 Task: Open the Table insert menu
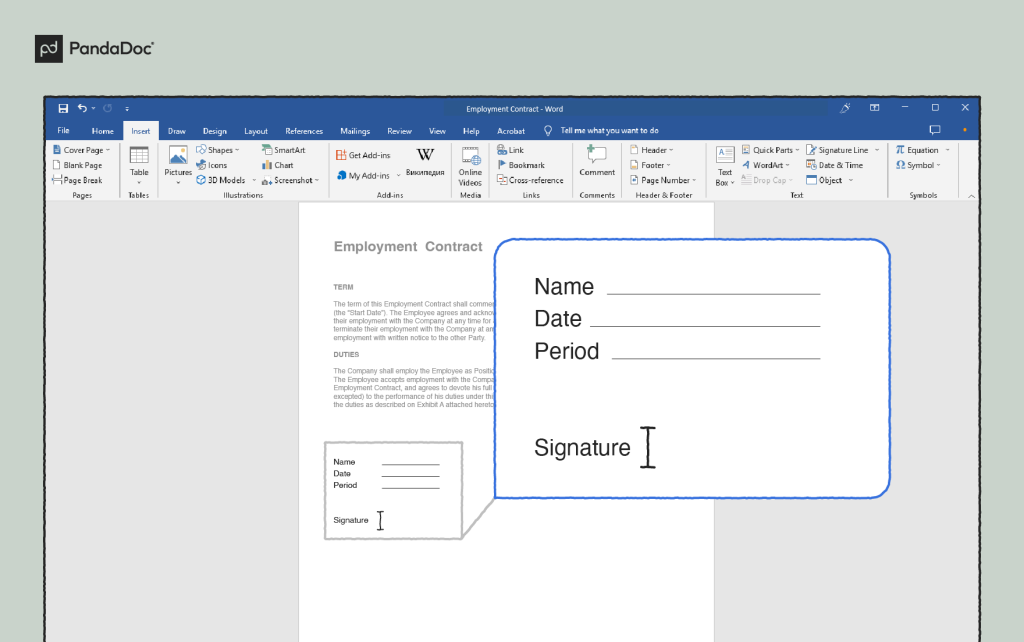[139, 165]
